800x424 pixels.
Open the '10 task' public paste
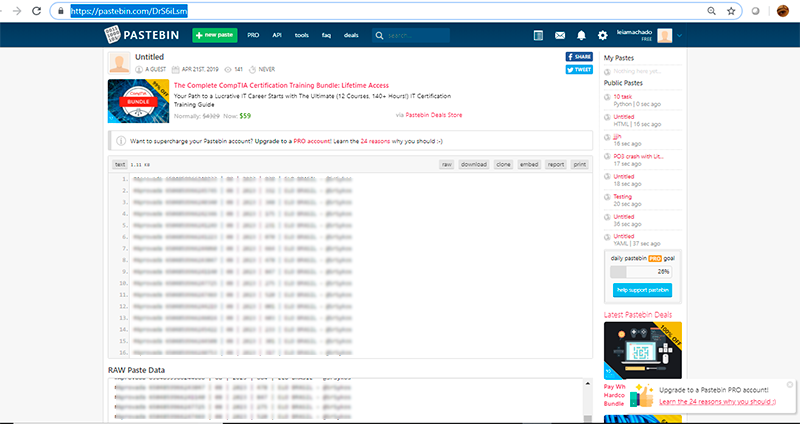pyautogui.click(x=622, y=96)
